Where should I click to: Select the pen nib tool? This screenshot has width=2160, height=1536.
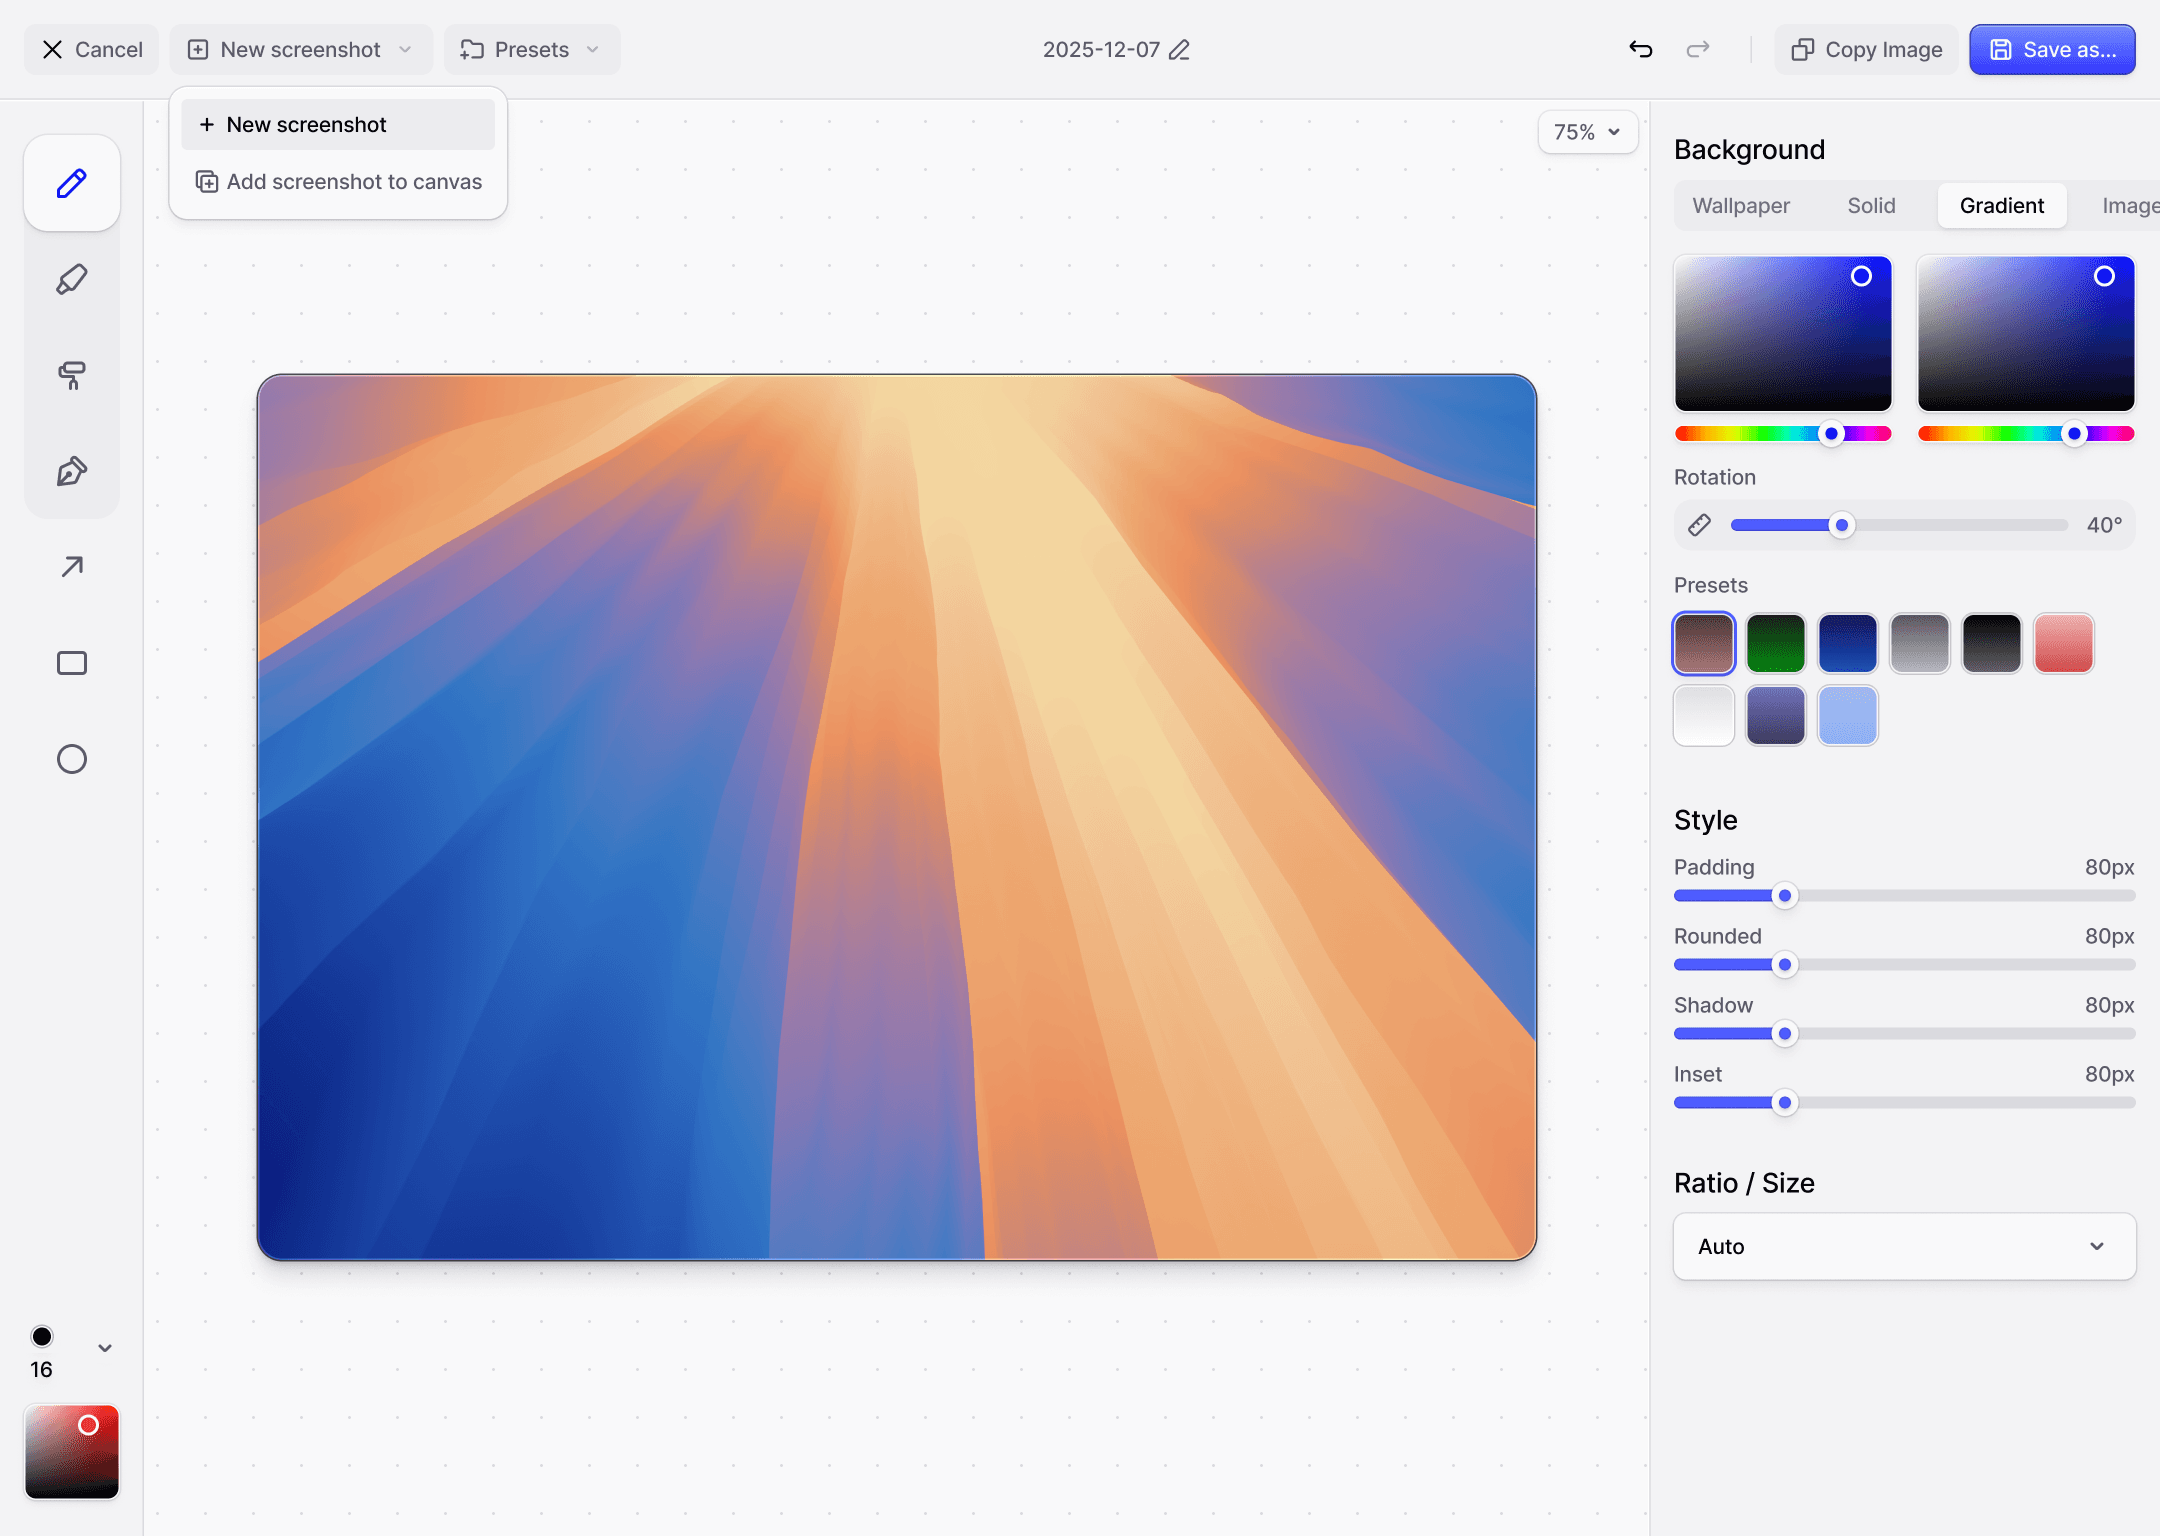[x=72, y=471]
